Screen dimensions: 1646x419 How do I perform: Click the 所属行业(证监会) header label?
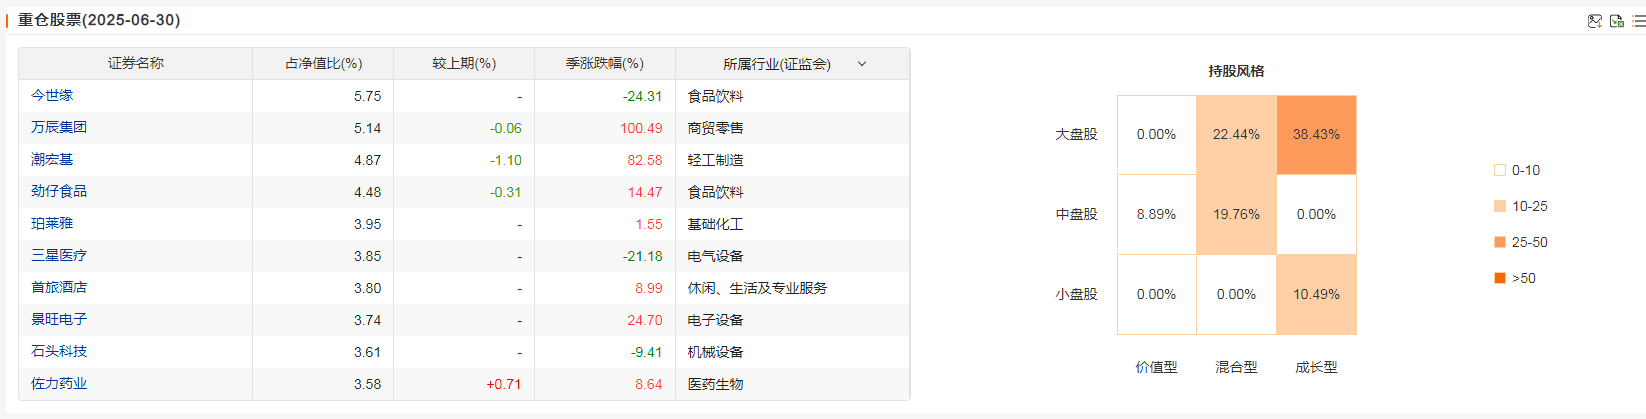pyautogui.click(x=777, y=64)
